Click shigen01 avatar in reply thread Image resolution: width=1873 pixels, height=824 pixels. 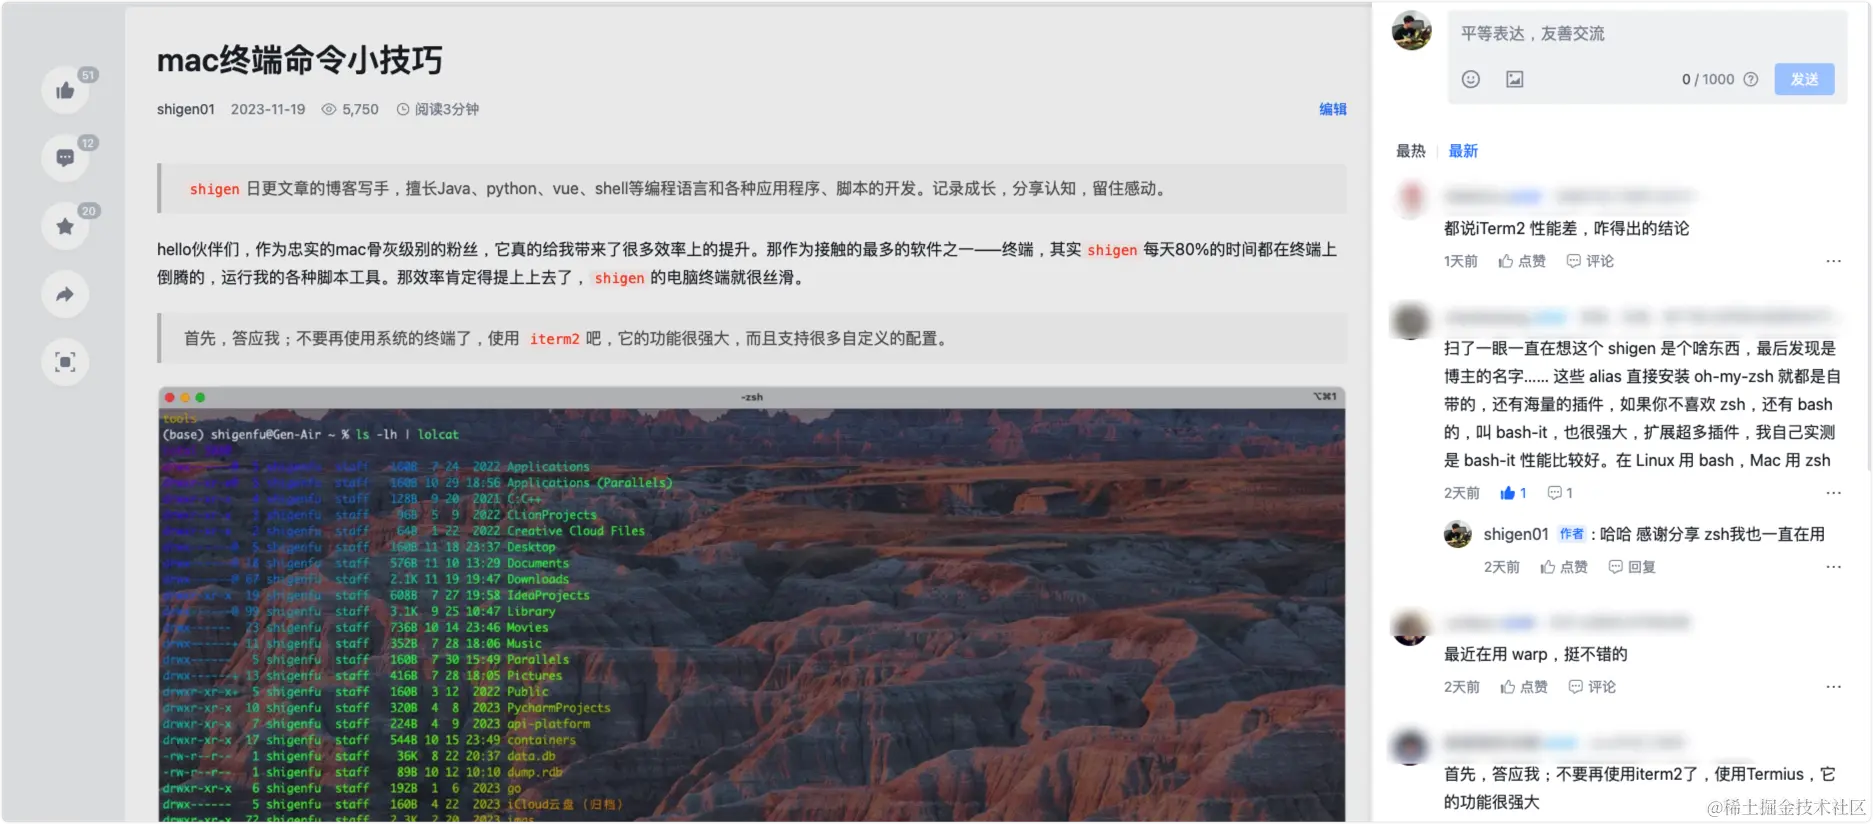1457,534
